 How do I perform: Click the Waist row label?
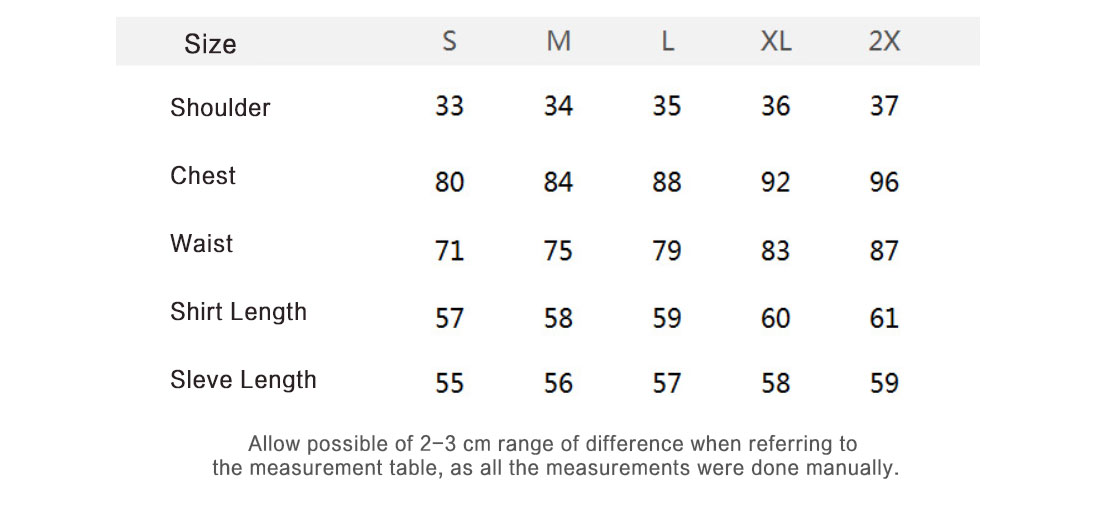pos(201,244)
